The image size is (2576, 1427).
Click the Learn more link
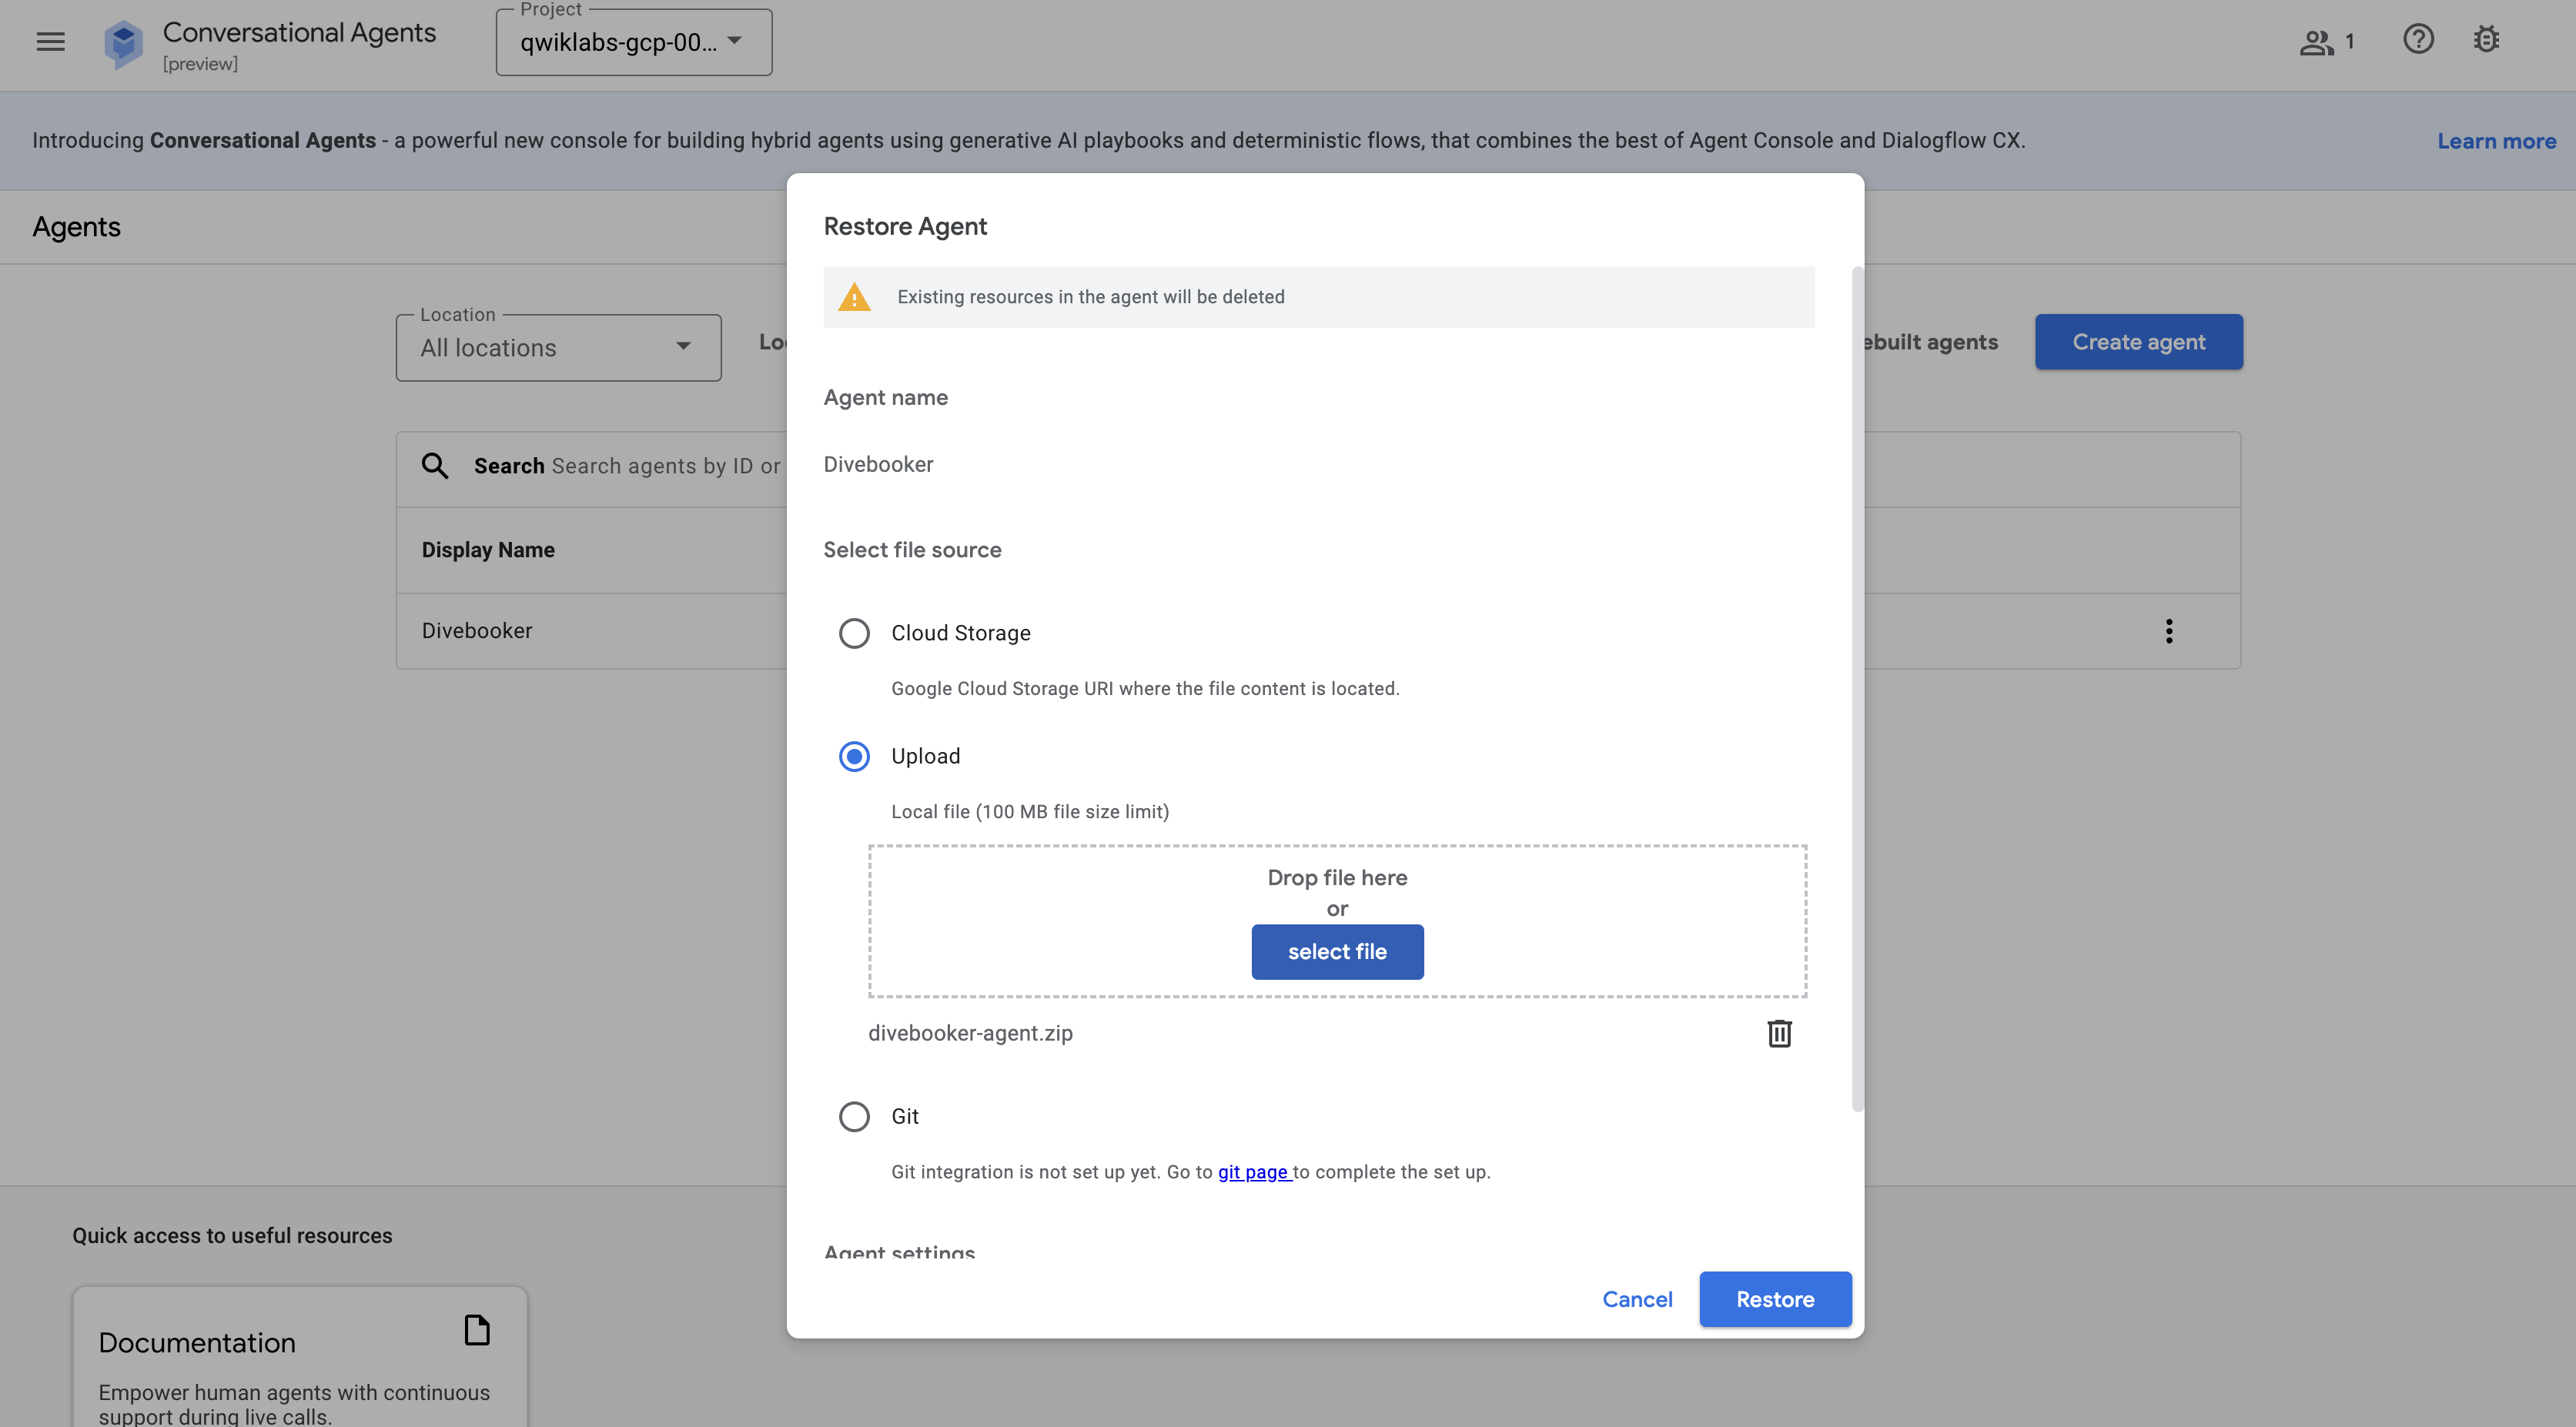click(2496, 141)
